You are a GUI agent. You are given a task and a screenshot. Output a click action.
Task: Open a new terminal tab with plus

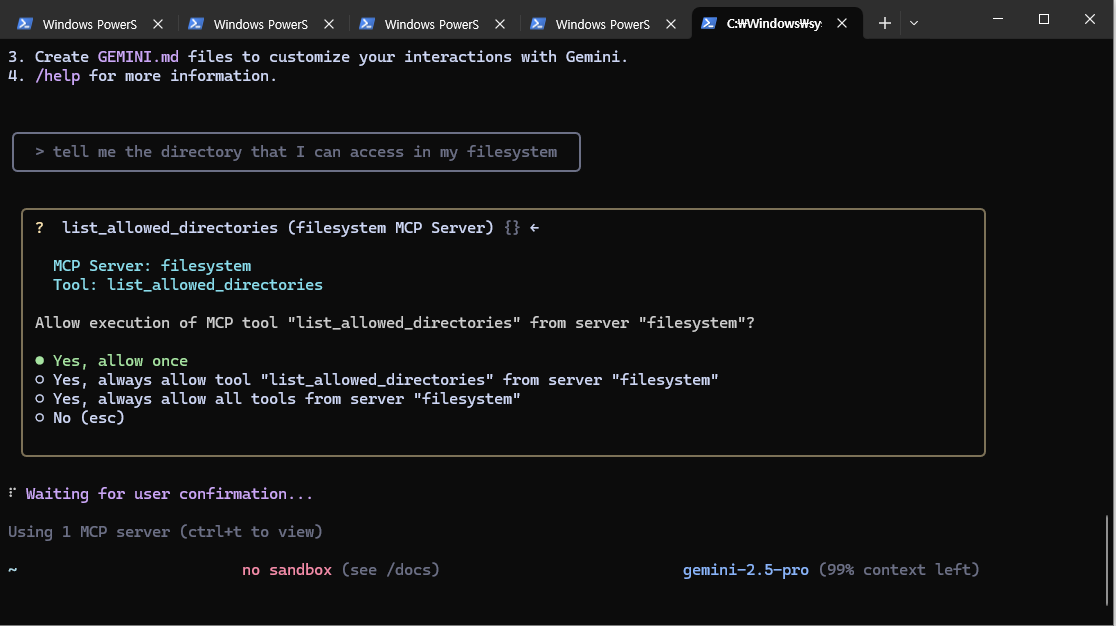click(x=885, y=23)
